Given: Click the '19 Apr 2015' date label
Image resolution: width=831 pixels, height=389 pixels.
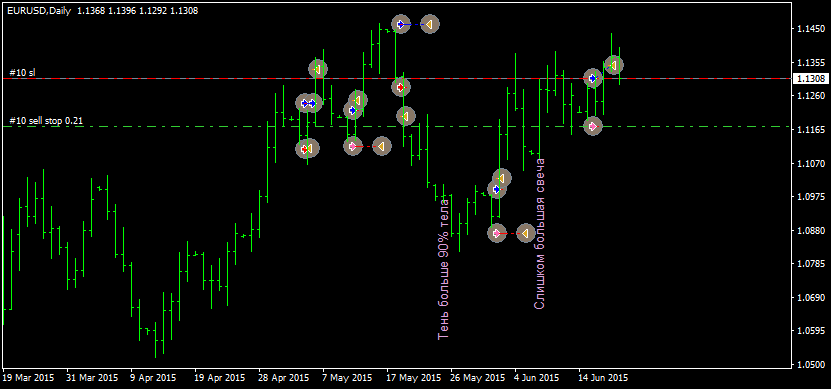Looking at the screenshot, I should pyautogui.click(x=220, y=378).
